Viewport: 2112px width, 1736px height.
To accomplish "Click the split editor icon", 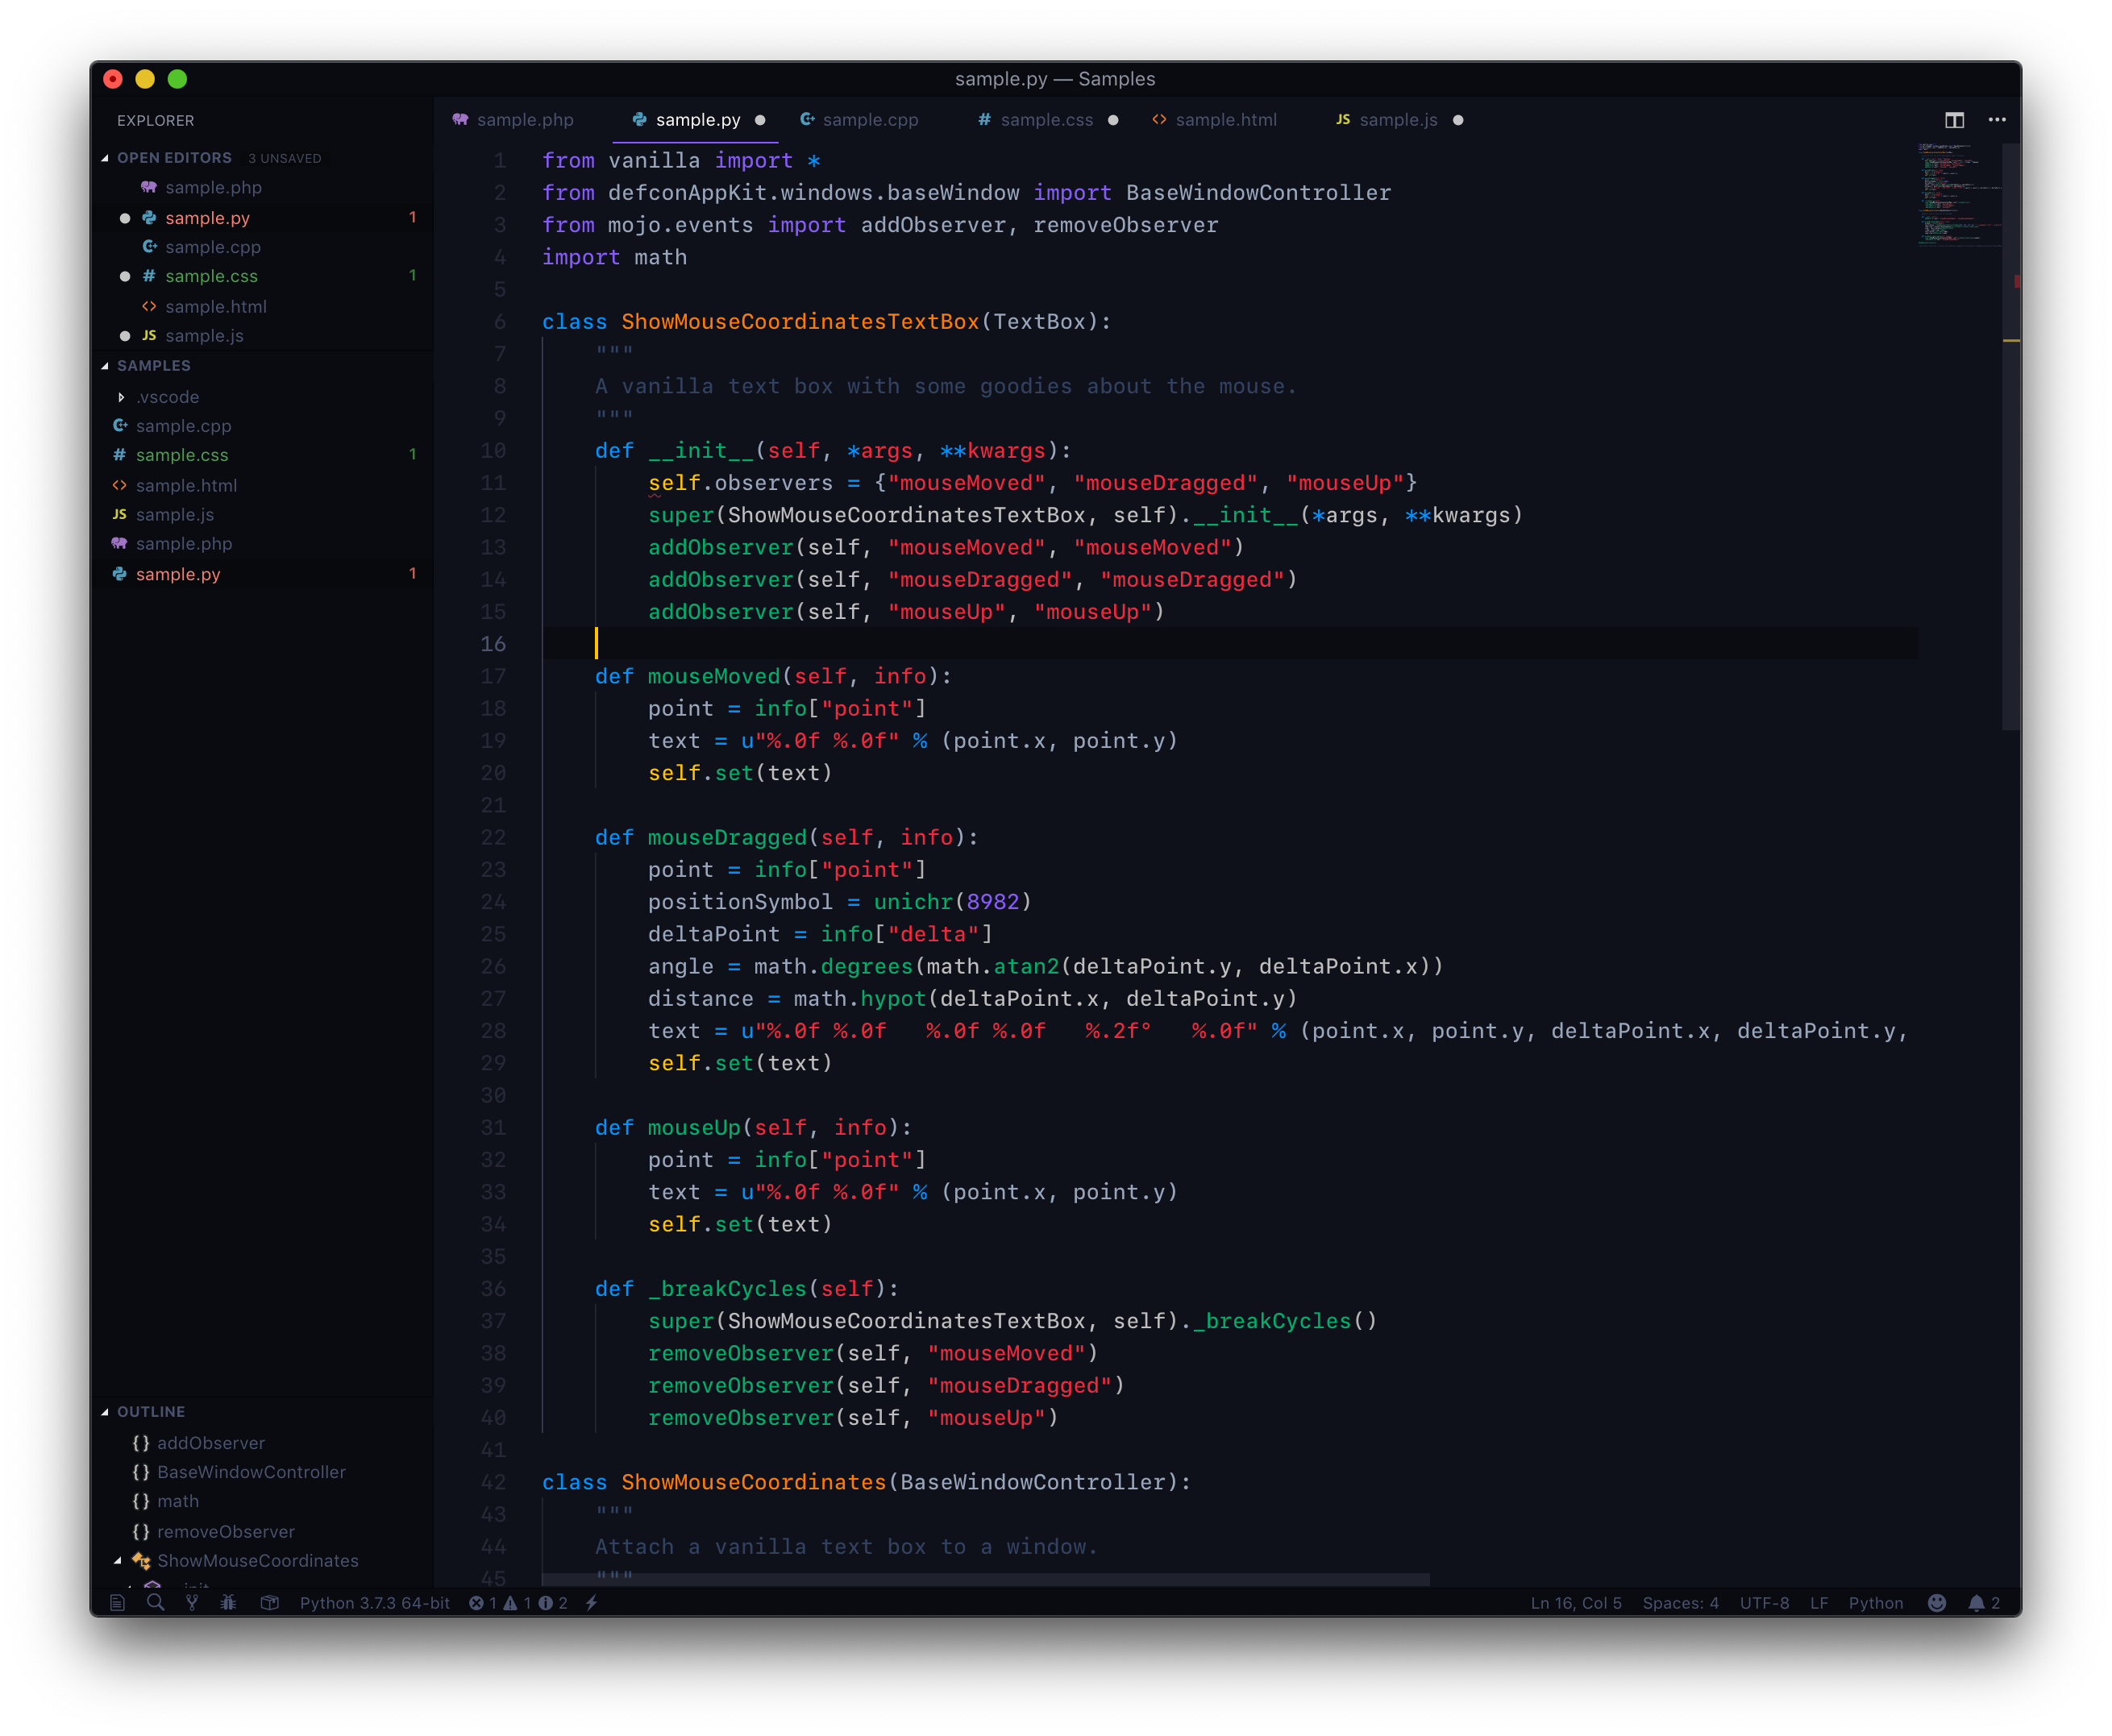I will click(x=1954, y=120).
